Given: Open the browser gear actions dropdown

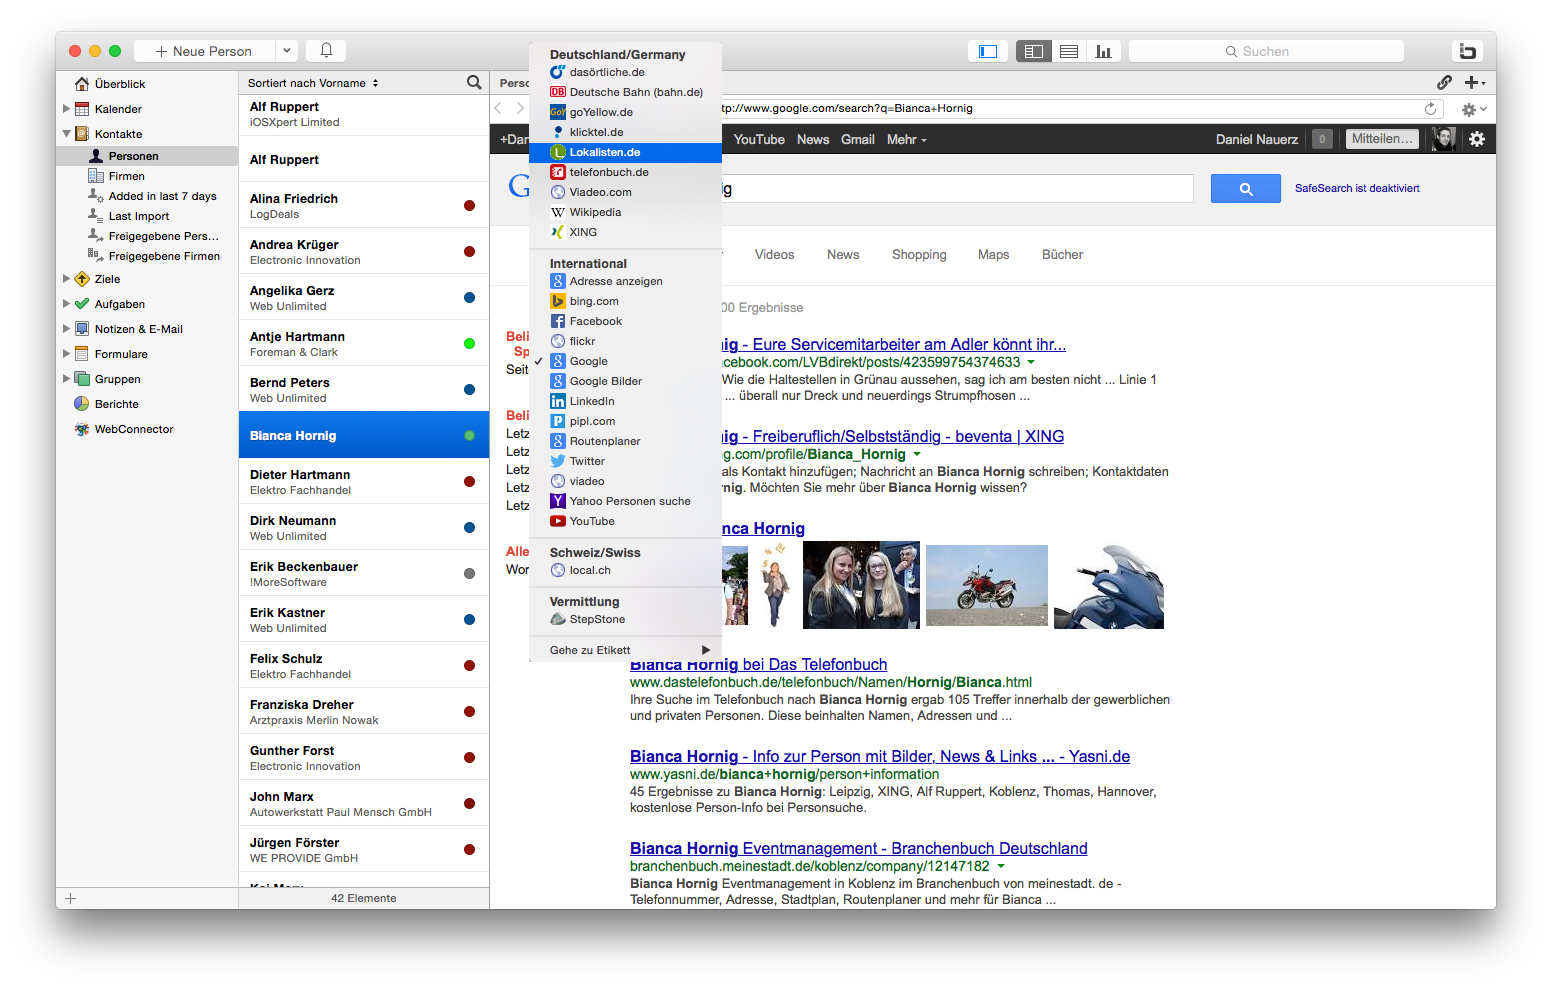Looking at the screenshot, I should [x=1475, y=109].
